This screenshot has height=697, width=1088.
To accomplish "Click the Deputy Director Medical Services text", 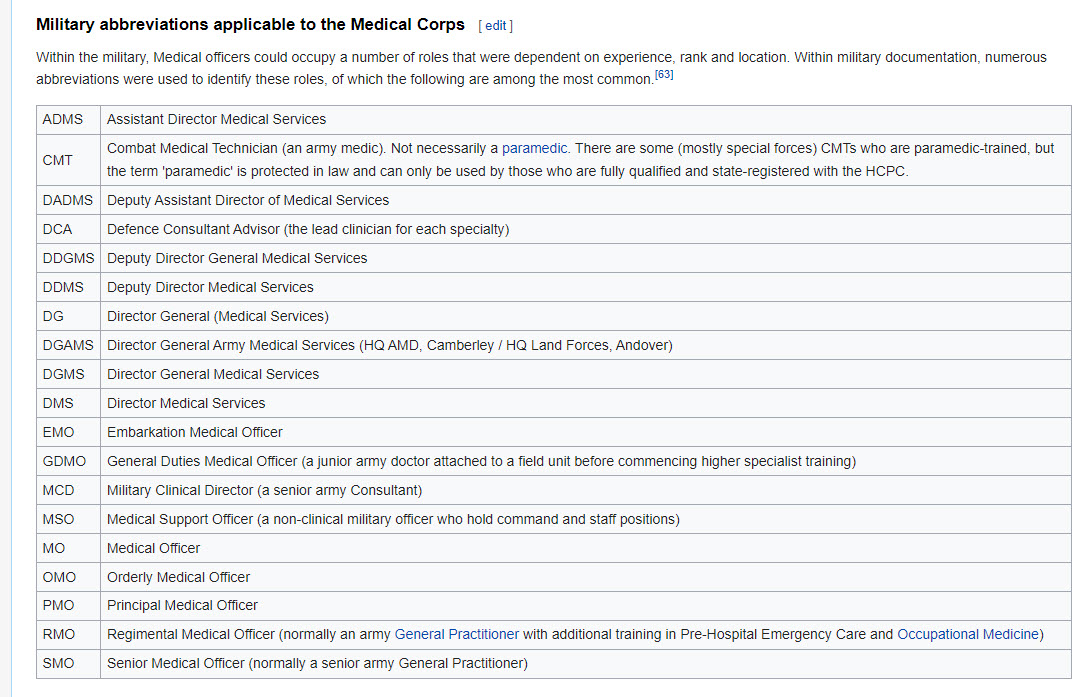I will click(x=210, y=287).
